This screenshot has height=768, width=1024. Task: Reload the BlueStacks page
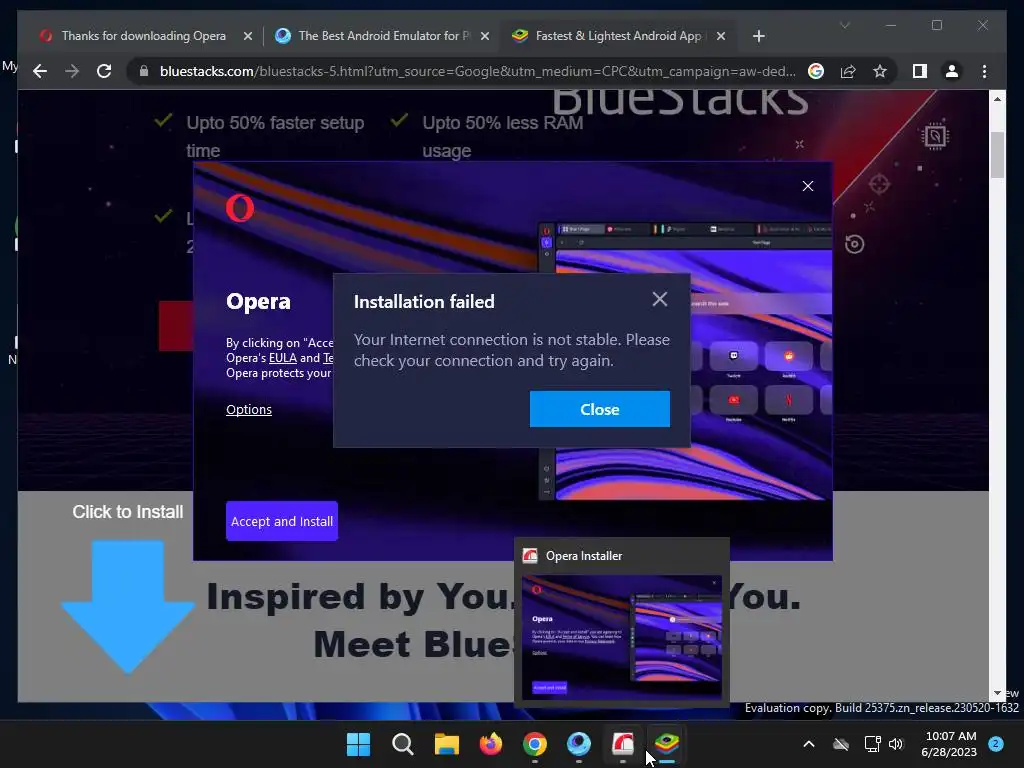(x=104, y=71)
